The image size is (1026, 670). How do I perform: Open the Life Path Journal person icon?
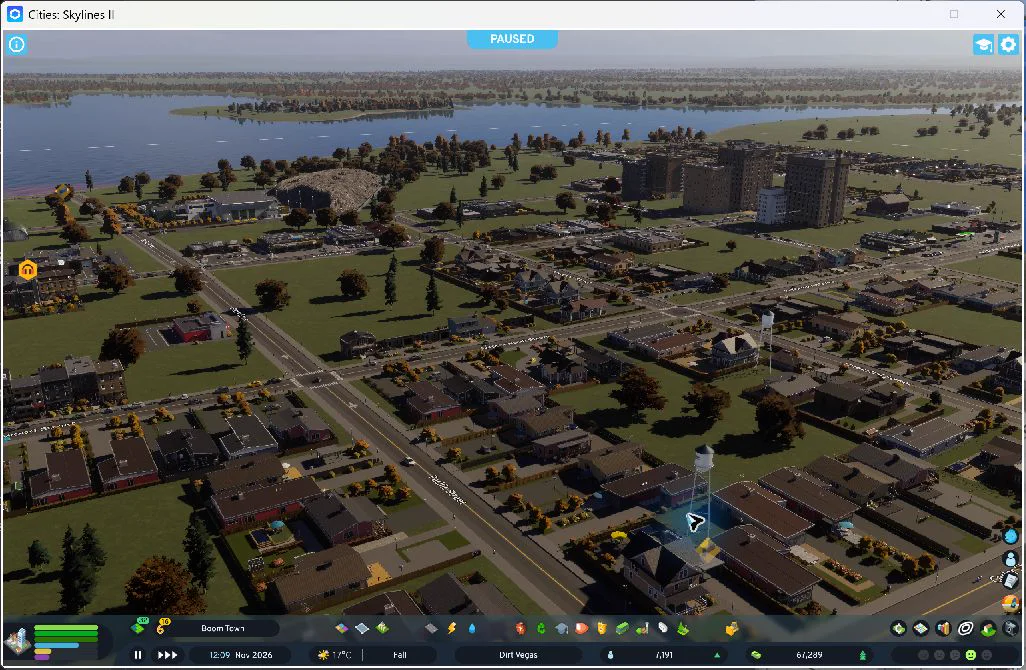pos(1011,559)
